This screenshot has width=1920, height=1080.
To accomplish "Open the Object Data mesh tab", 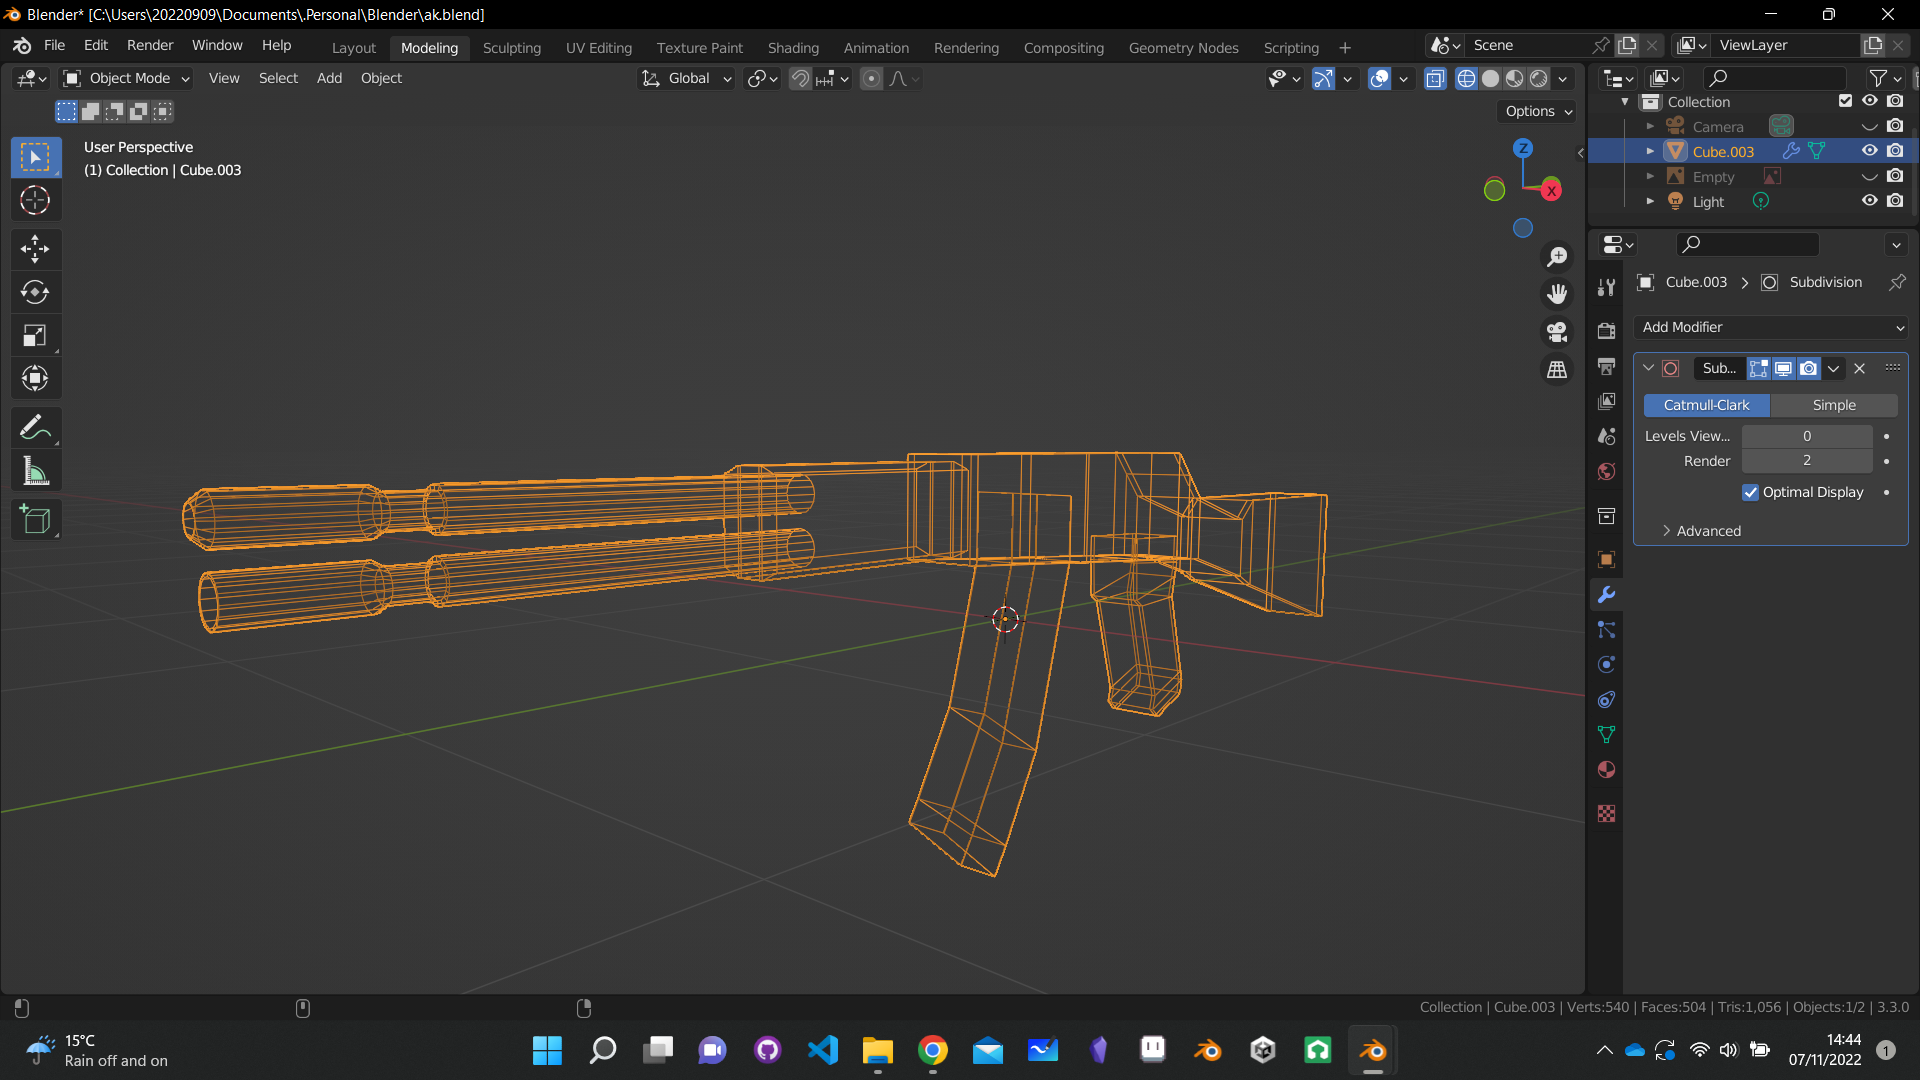I will click(x=1606, y=734).
